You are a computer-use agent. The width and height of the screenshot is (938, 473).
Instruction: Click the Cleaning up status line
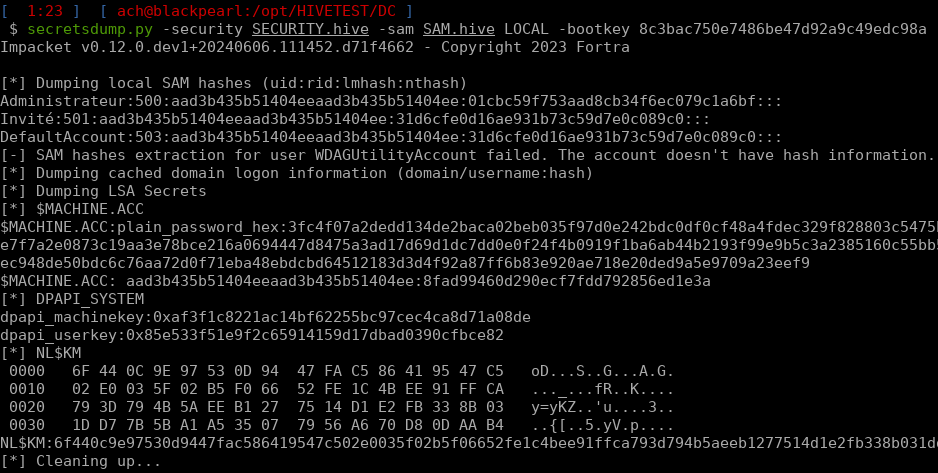click(x=81, y=461)
